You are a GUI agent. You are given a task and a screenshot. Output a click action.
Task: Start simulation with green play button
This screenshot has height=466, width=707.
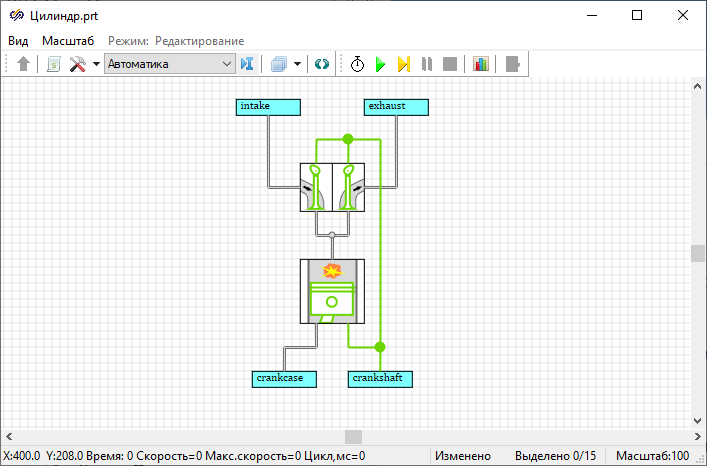pyautogui.click(x=380, y=64)
